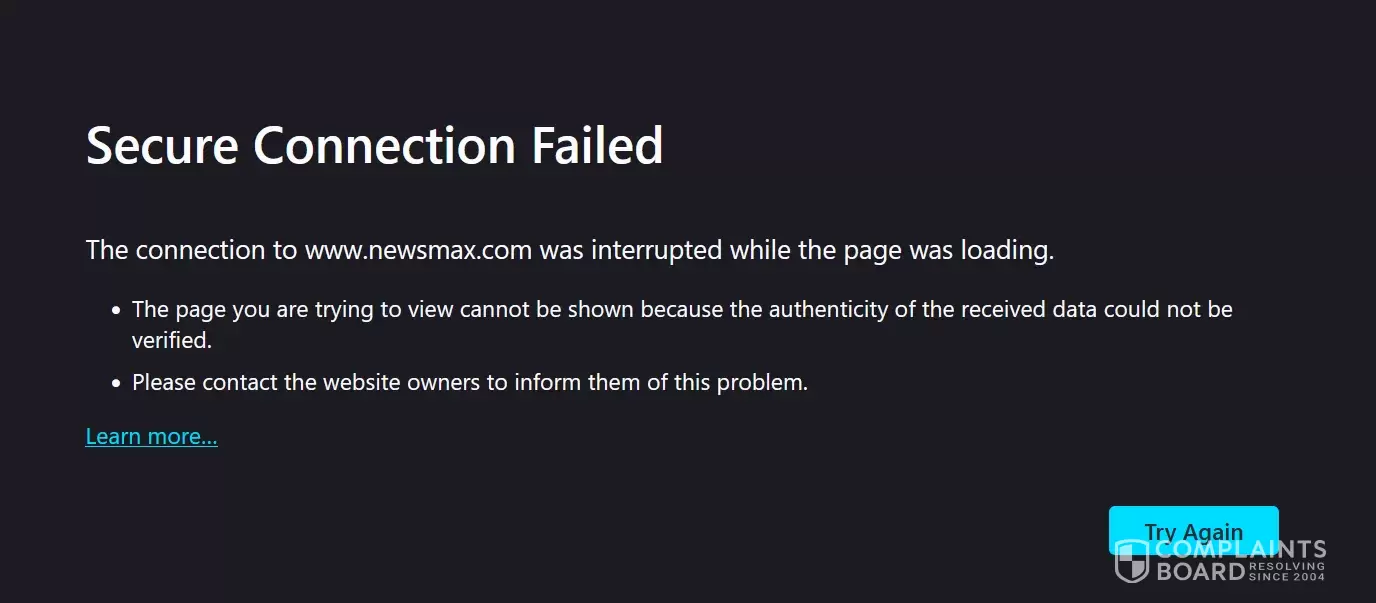Click the Secure Connection Failed heading
Image resolution: width=1376 pixels, height=603 pixels.
(x=375, y=145)
